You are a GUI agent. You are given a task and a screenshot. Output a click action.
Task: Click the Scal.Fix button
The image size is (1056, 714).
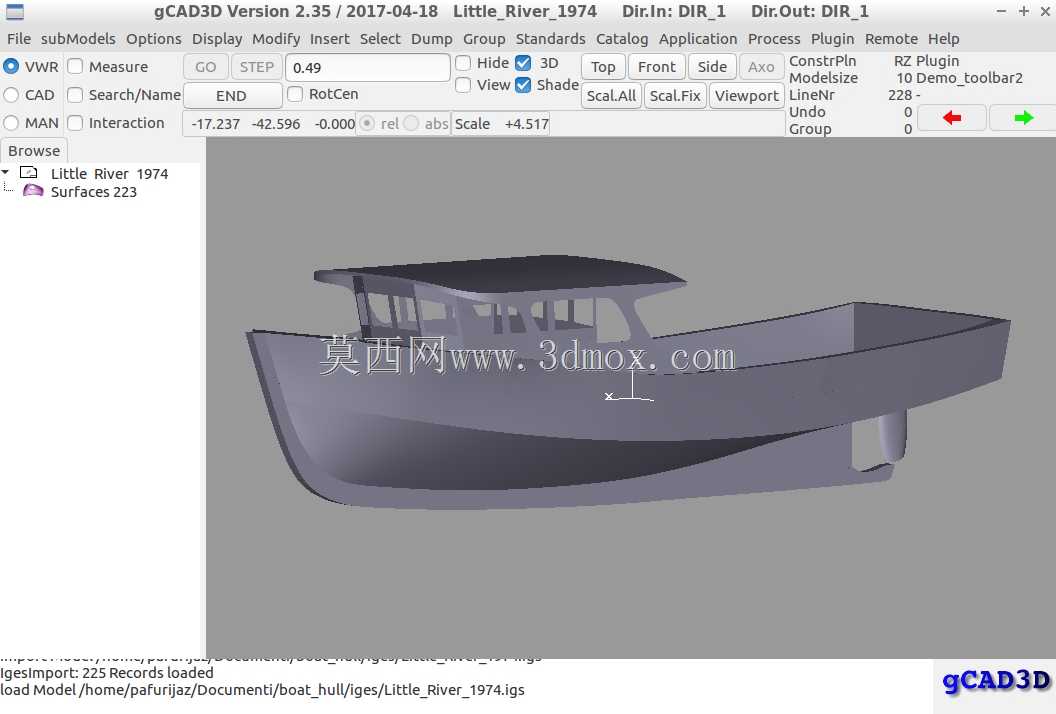[675, 96]
